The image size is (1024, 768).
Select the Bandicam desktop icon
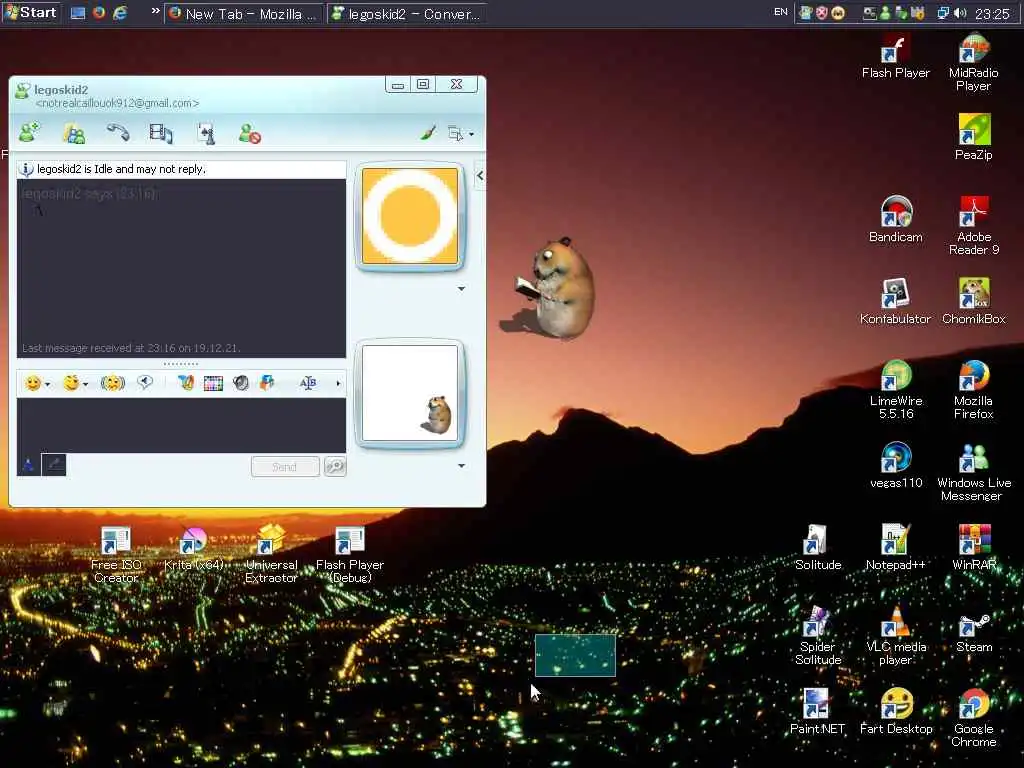click(895, 219)
